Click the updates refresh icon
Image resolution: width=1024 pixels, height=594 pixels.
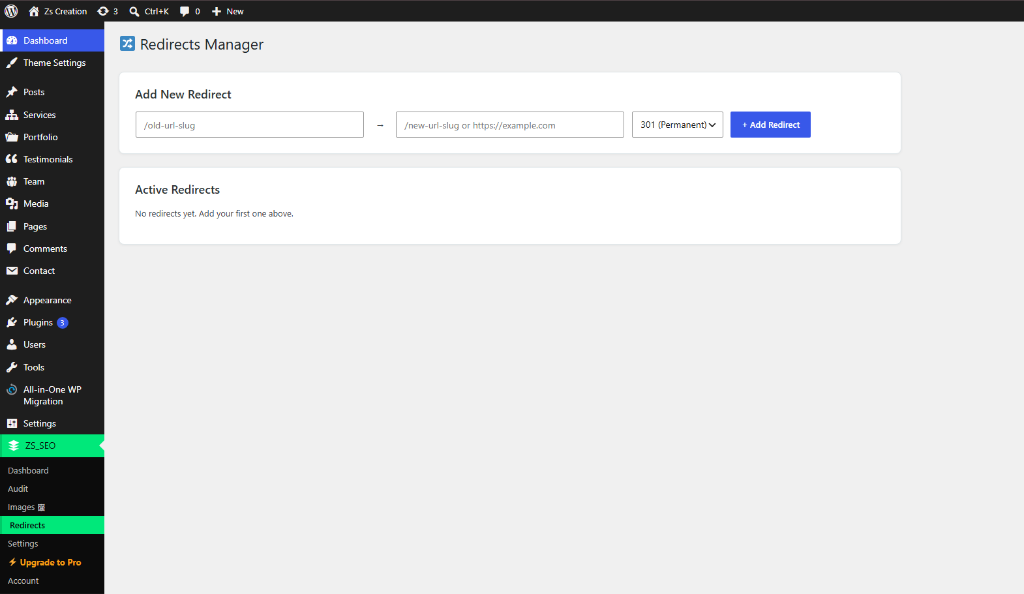click(103, 11)
